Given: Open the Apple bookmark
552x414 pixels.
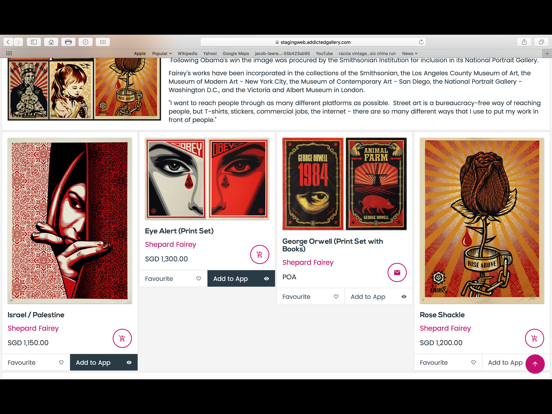Looking at the screenshot, I should [x=140, y=54].
